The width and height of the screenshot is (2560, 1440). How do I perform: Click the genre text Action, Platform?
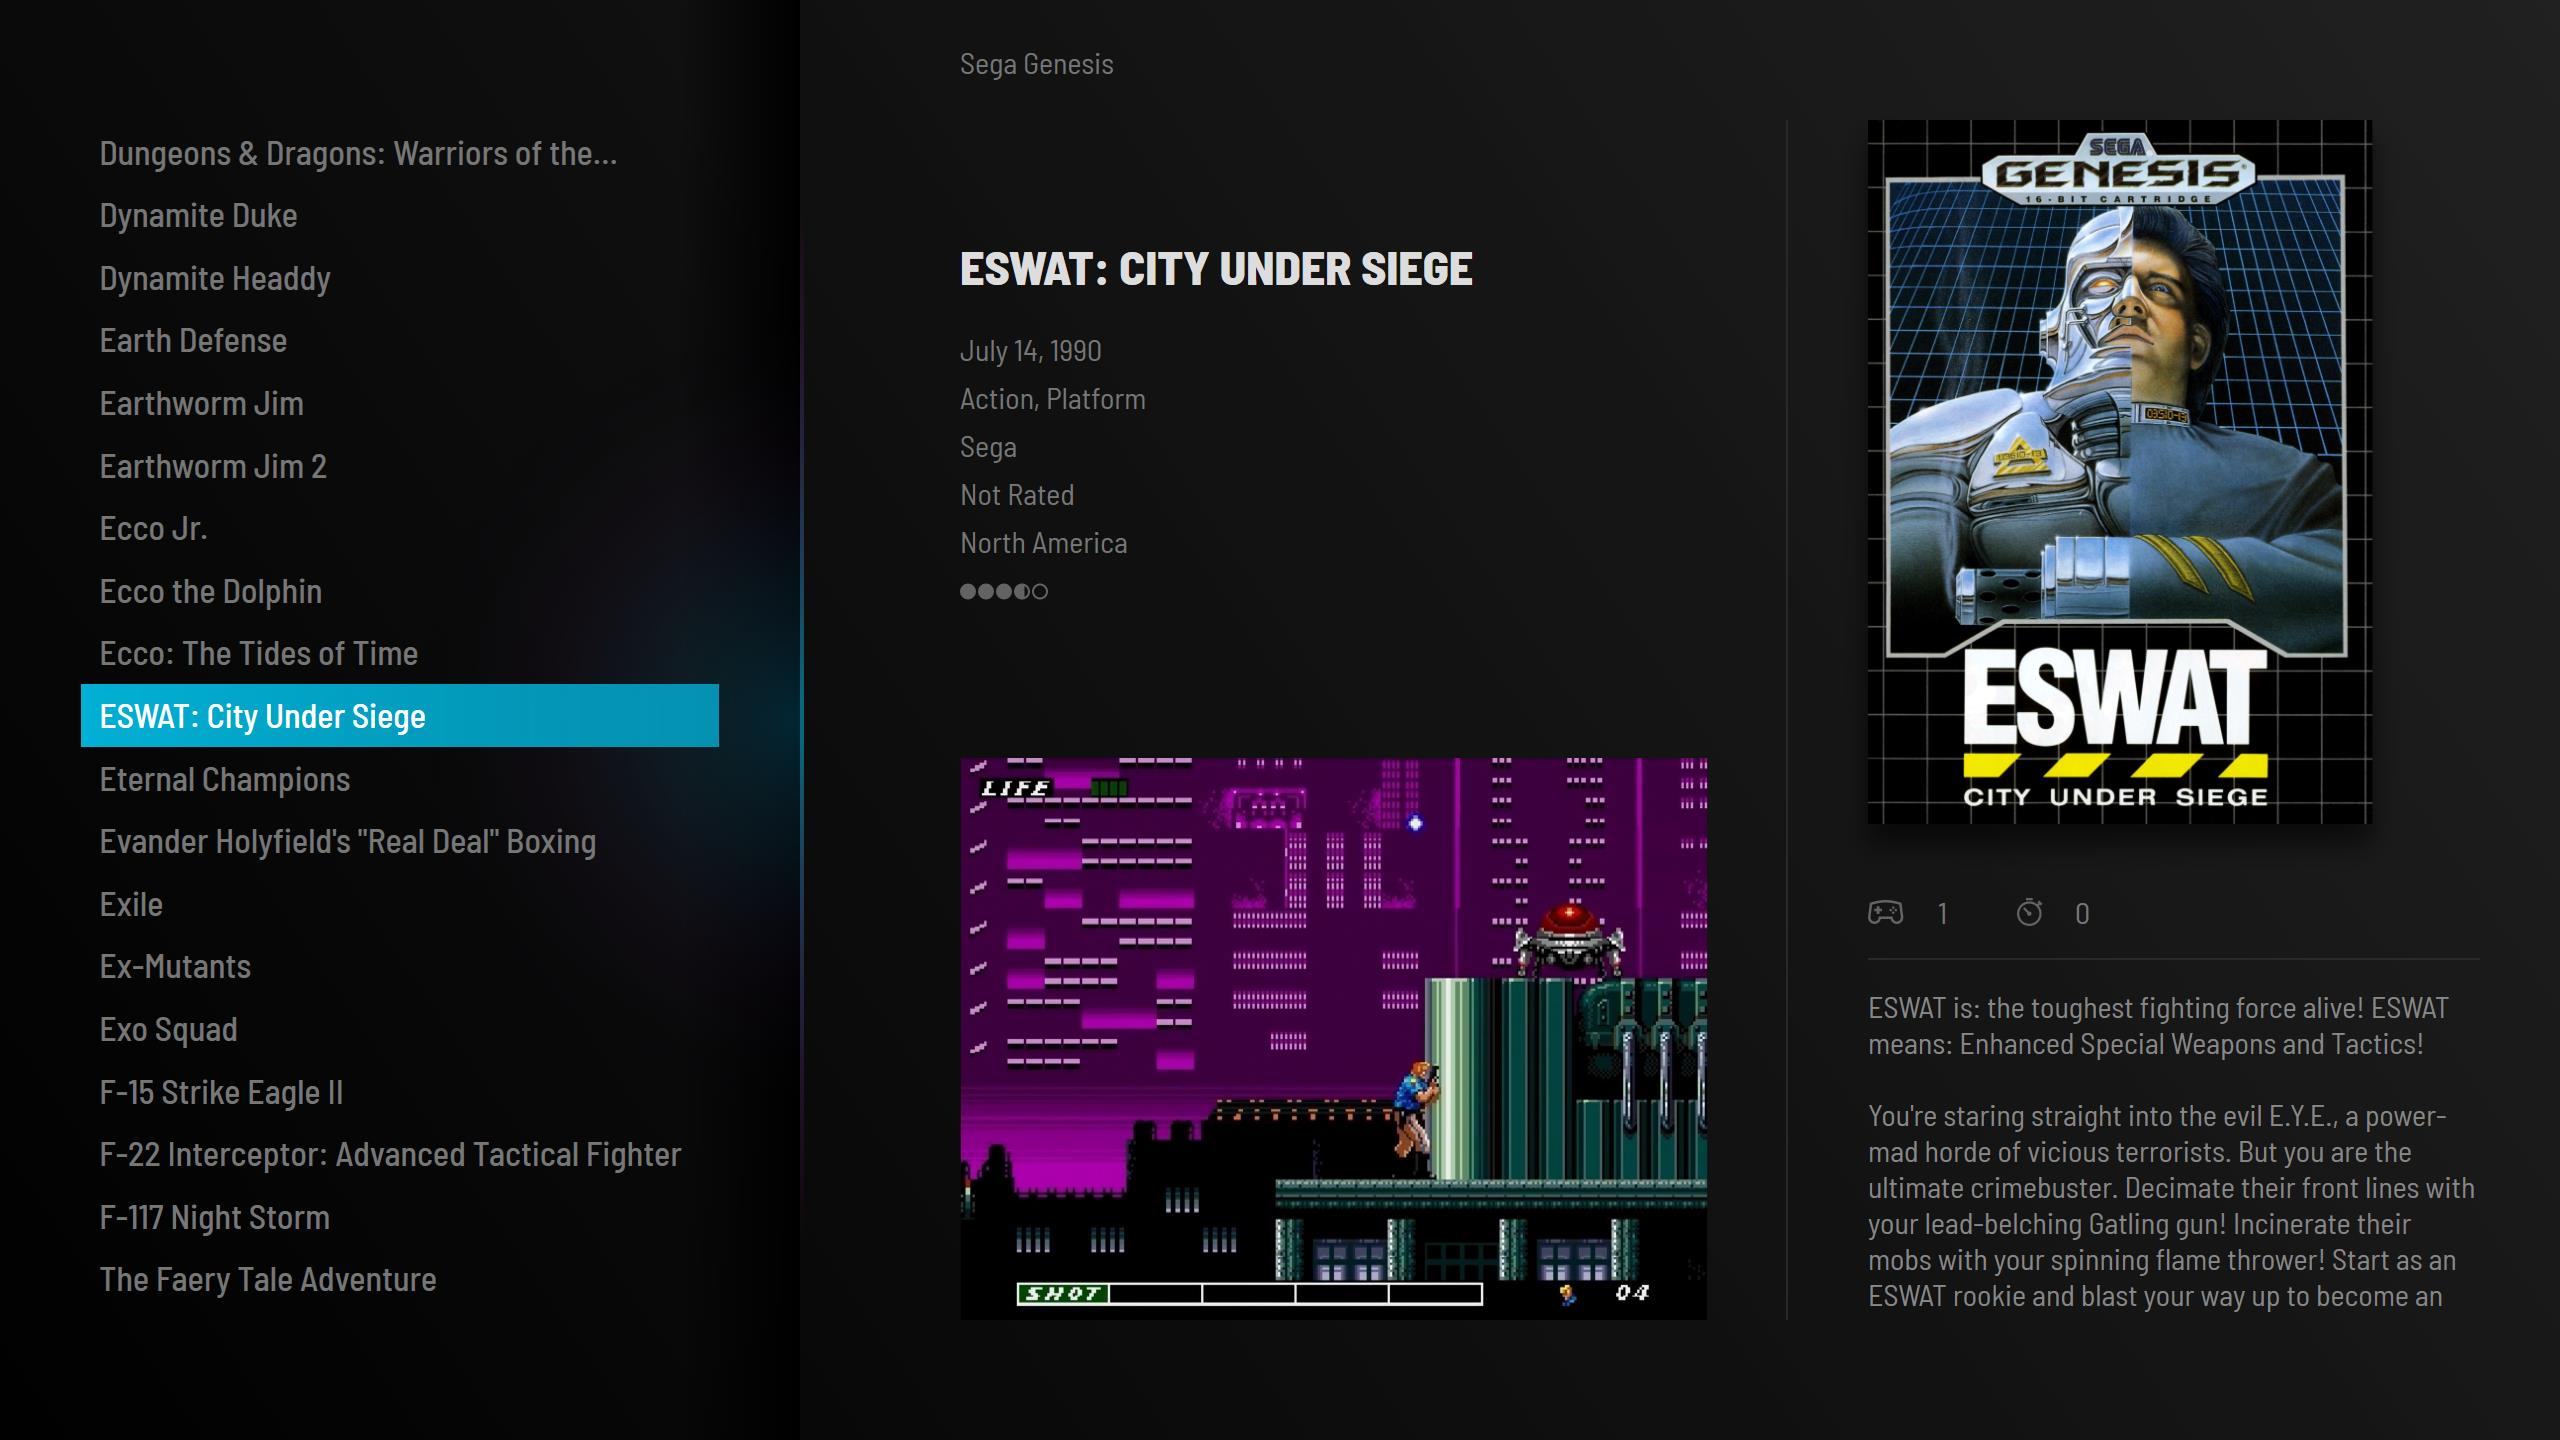point(1052,399)
